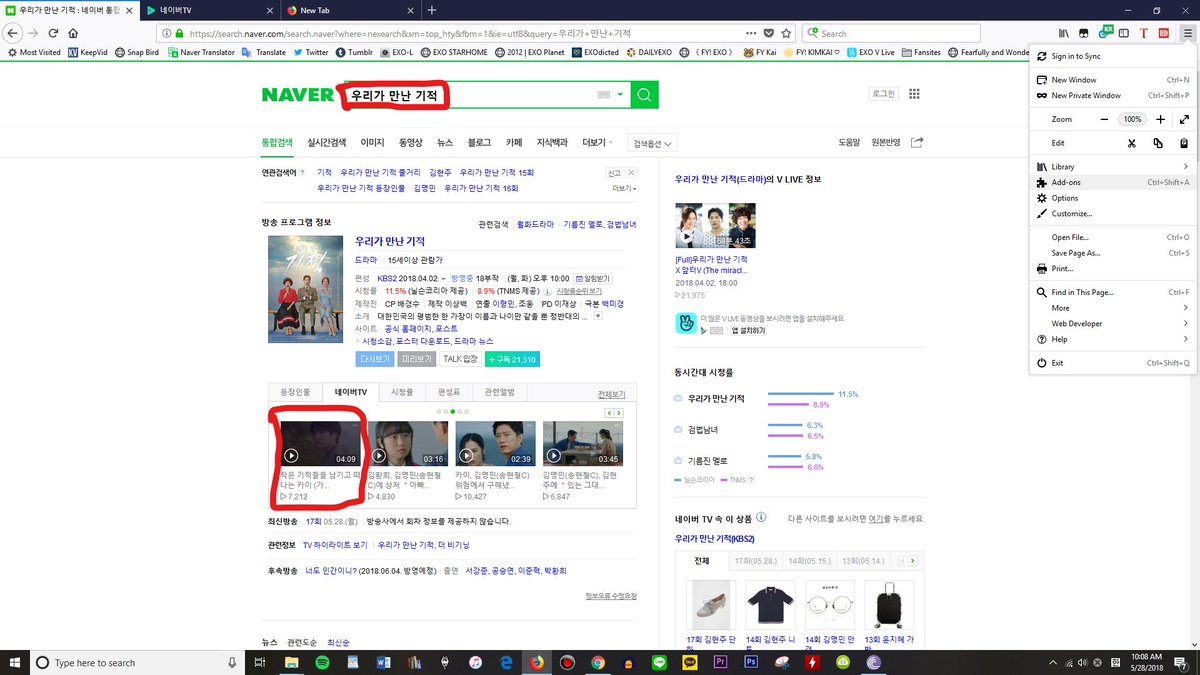Select Customize... in the Firefox menu
The image size is (1200, 675).
point(1114,213)
